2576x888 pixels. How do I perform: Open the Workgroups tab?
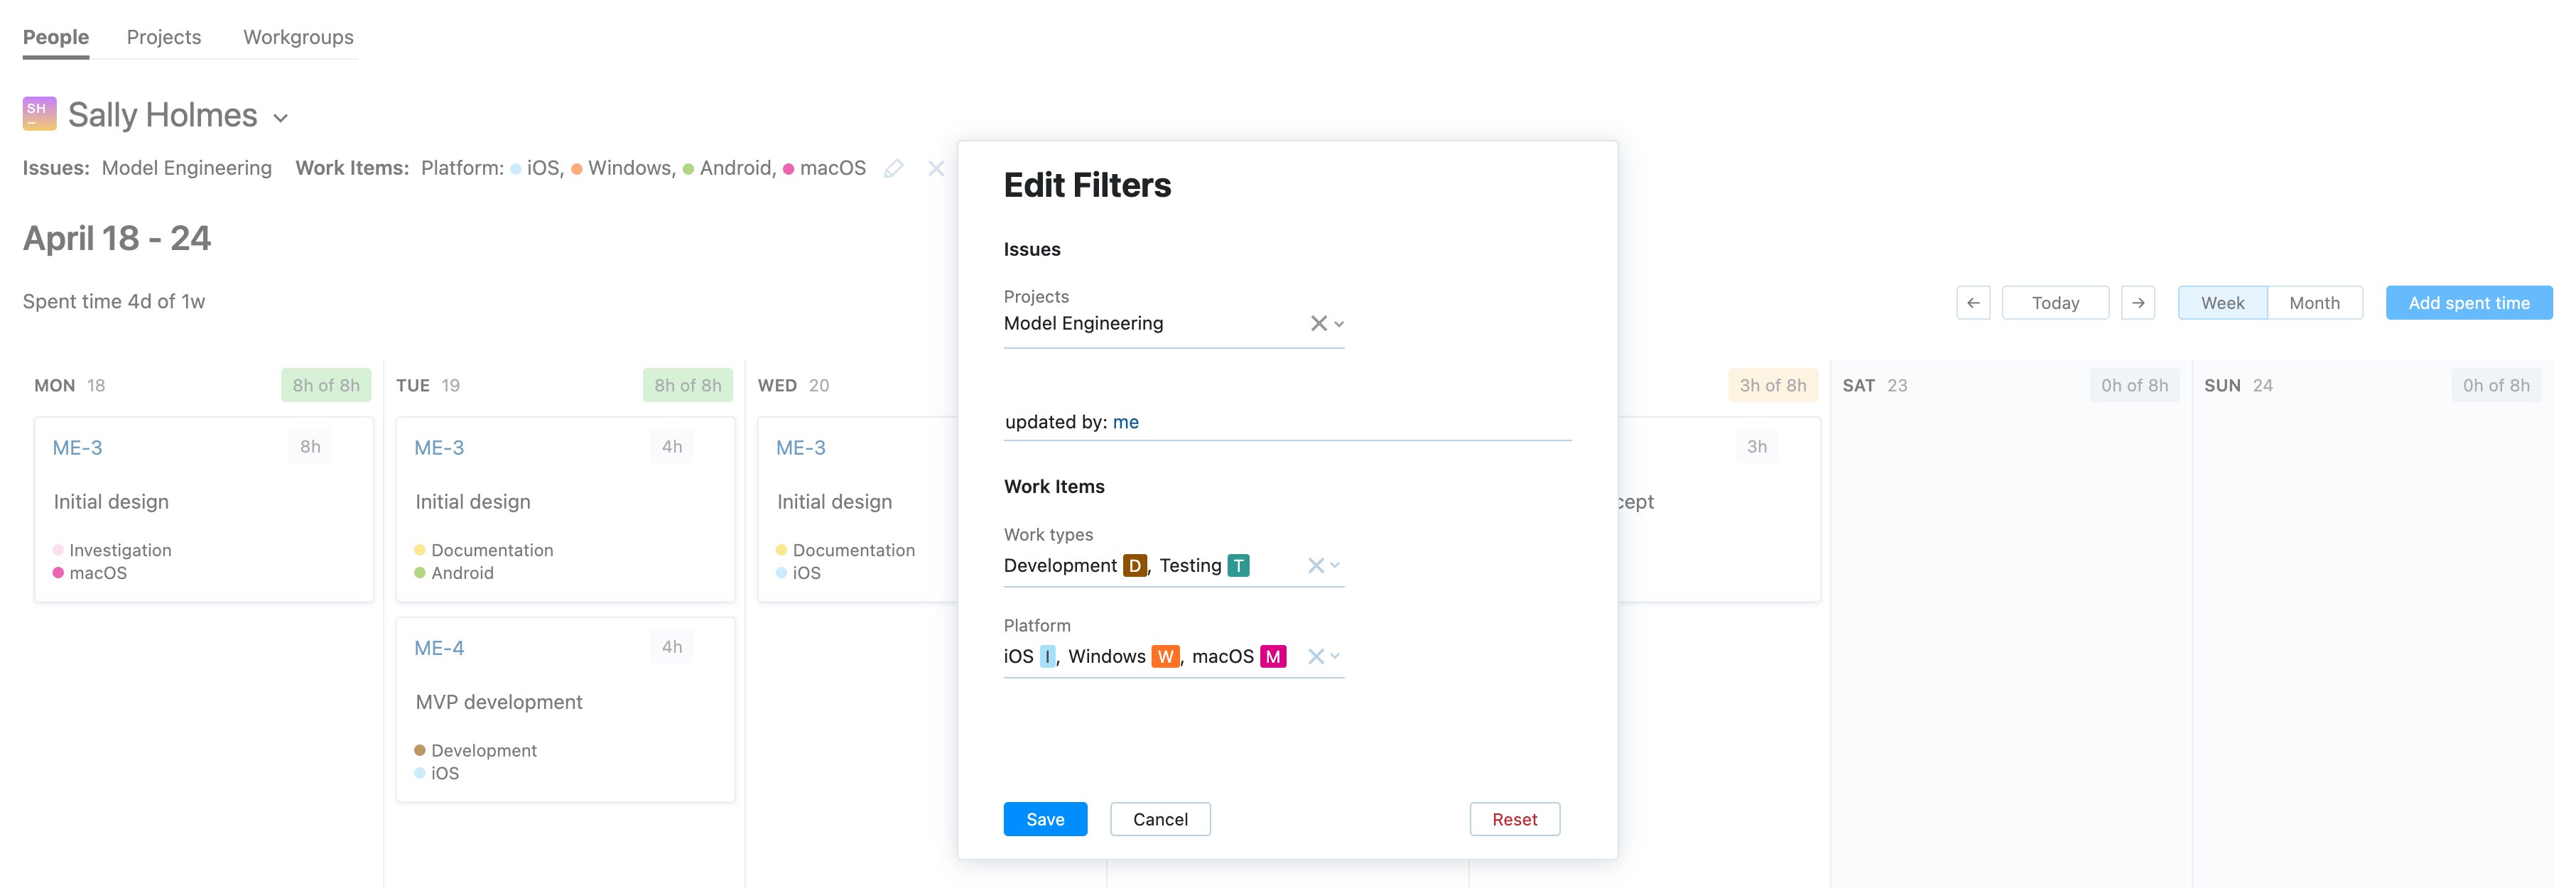click(297, 36)
